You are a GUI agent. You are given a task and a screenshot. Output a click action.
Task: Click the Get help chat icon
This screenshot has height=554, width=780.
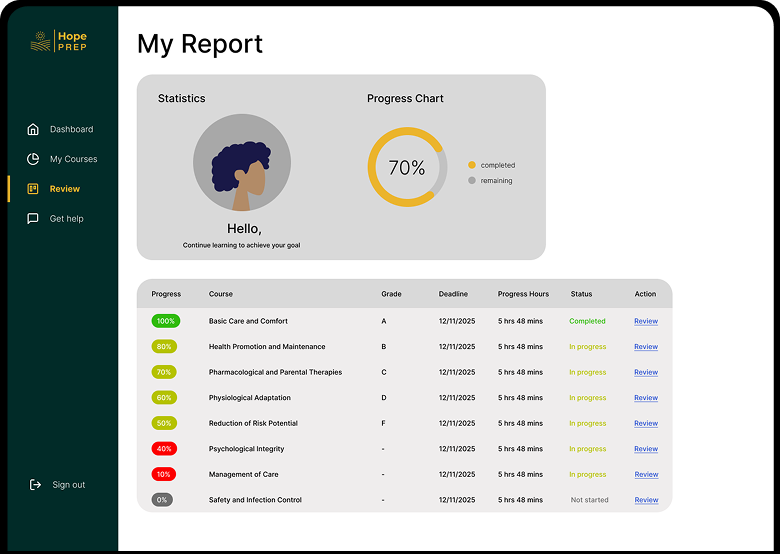click(33, 219)
